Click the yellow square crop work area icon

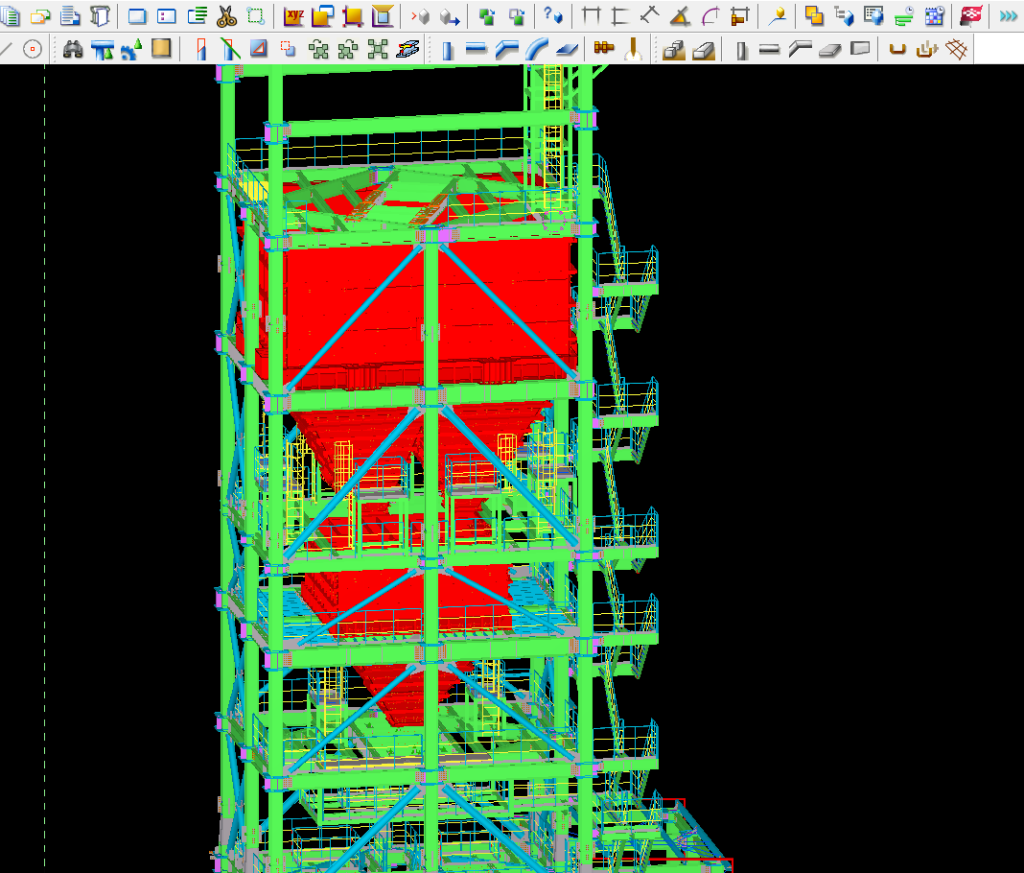353,16
